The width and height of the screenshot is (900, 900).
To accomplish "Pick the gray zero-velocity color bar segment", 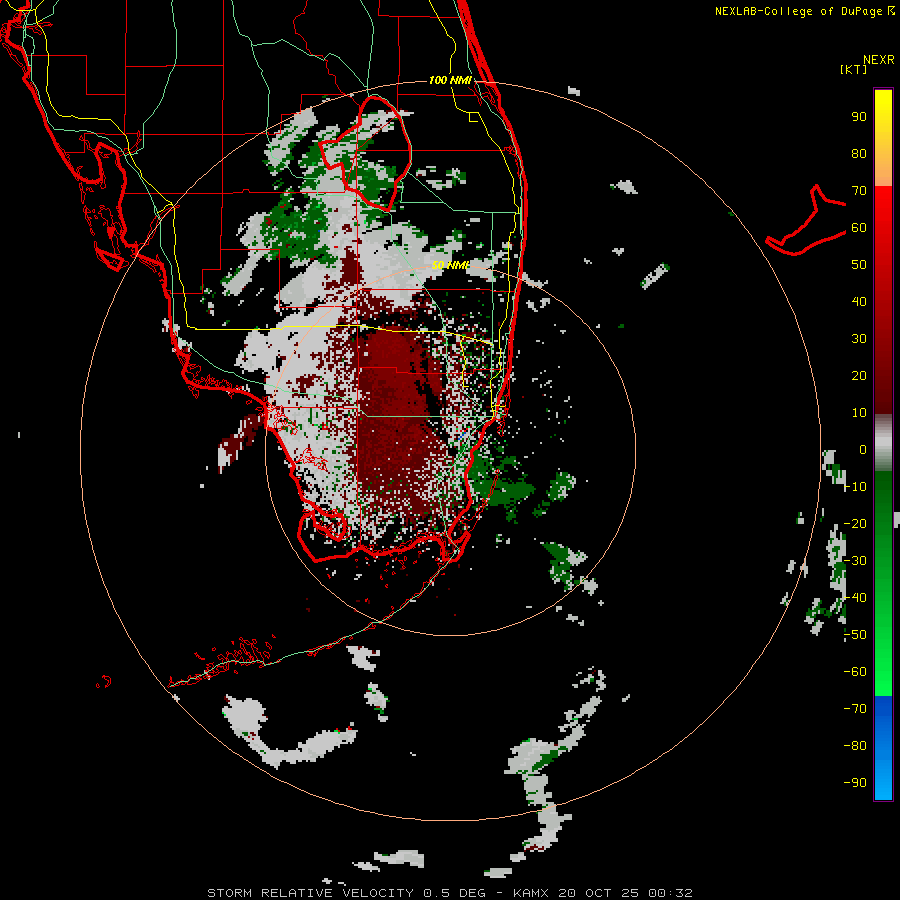I will tap(883, 443).
